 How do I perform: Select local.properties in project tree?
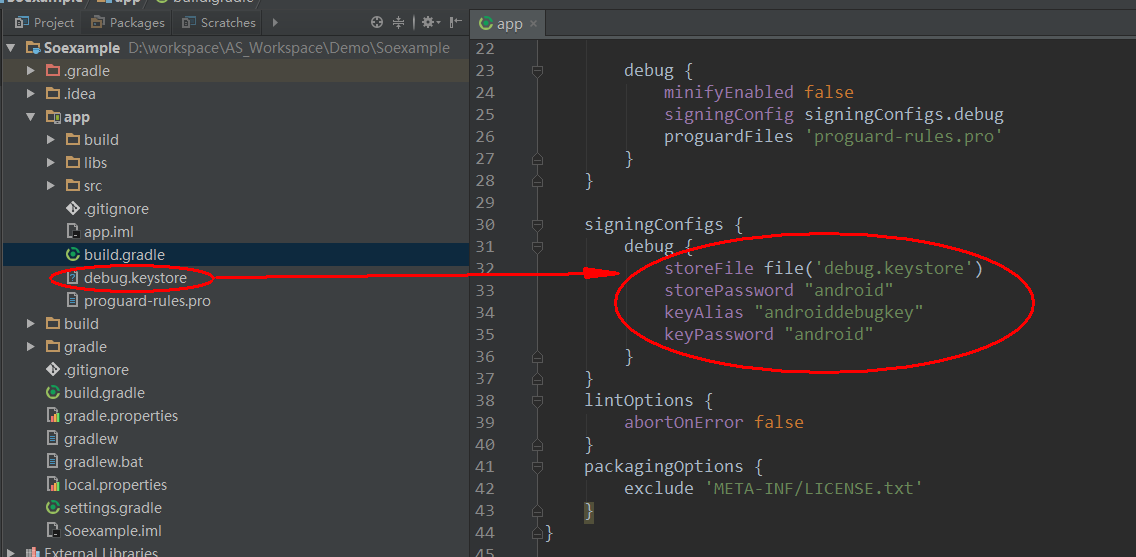click(114, 485)
